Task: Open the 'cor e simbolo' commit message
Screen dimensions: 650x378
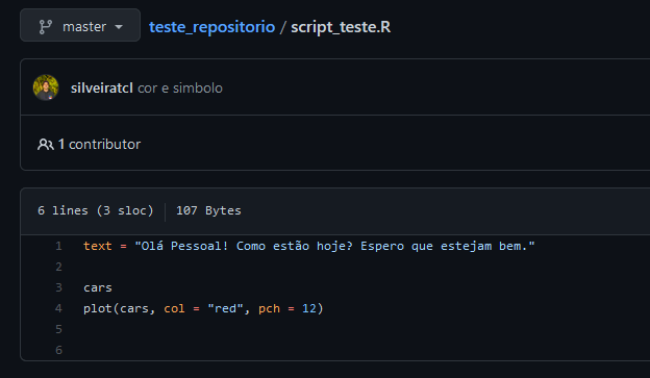Action: [180, 88]
